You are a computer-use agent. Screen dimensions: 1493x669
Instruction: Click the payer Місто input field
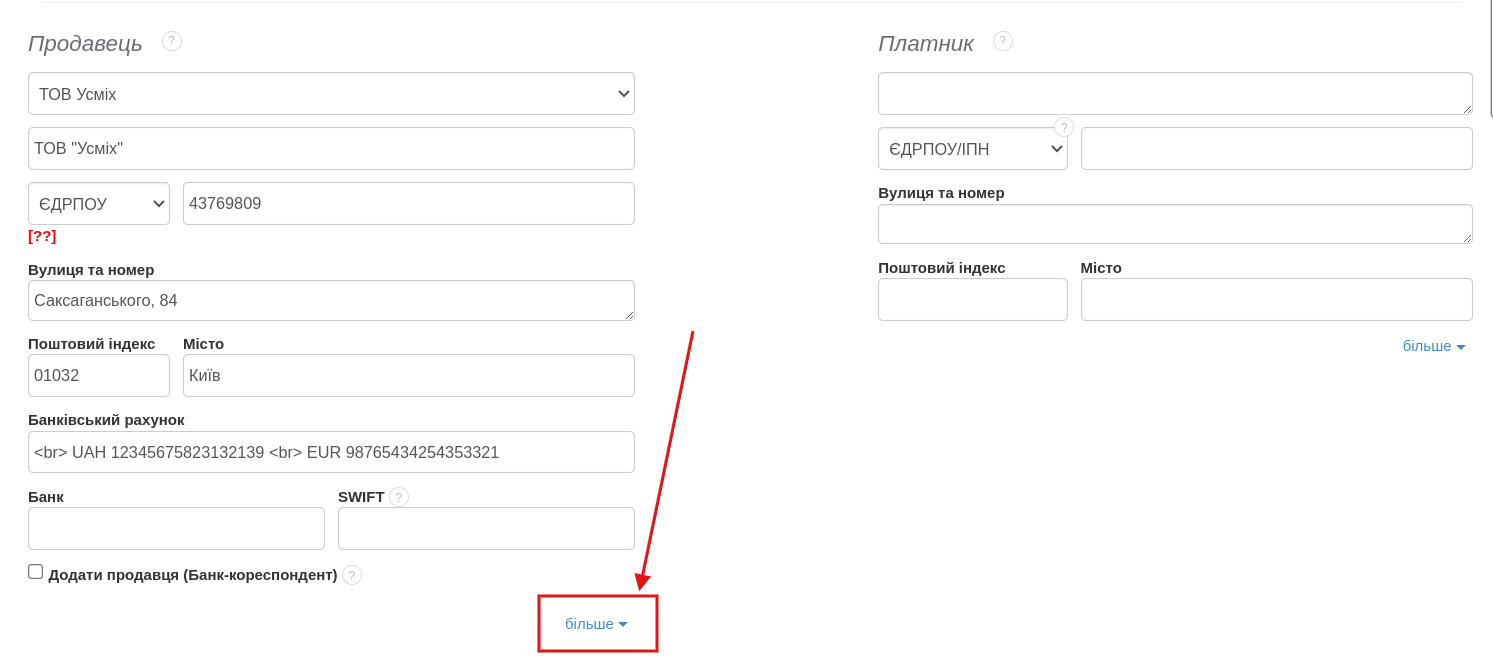(1276, 300)
